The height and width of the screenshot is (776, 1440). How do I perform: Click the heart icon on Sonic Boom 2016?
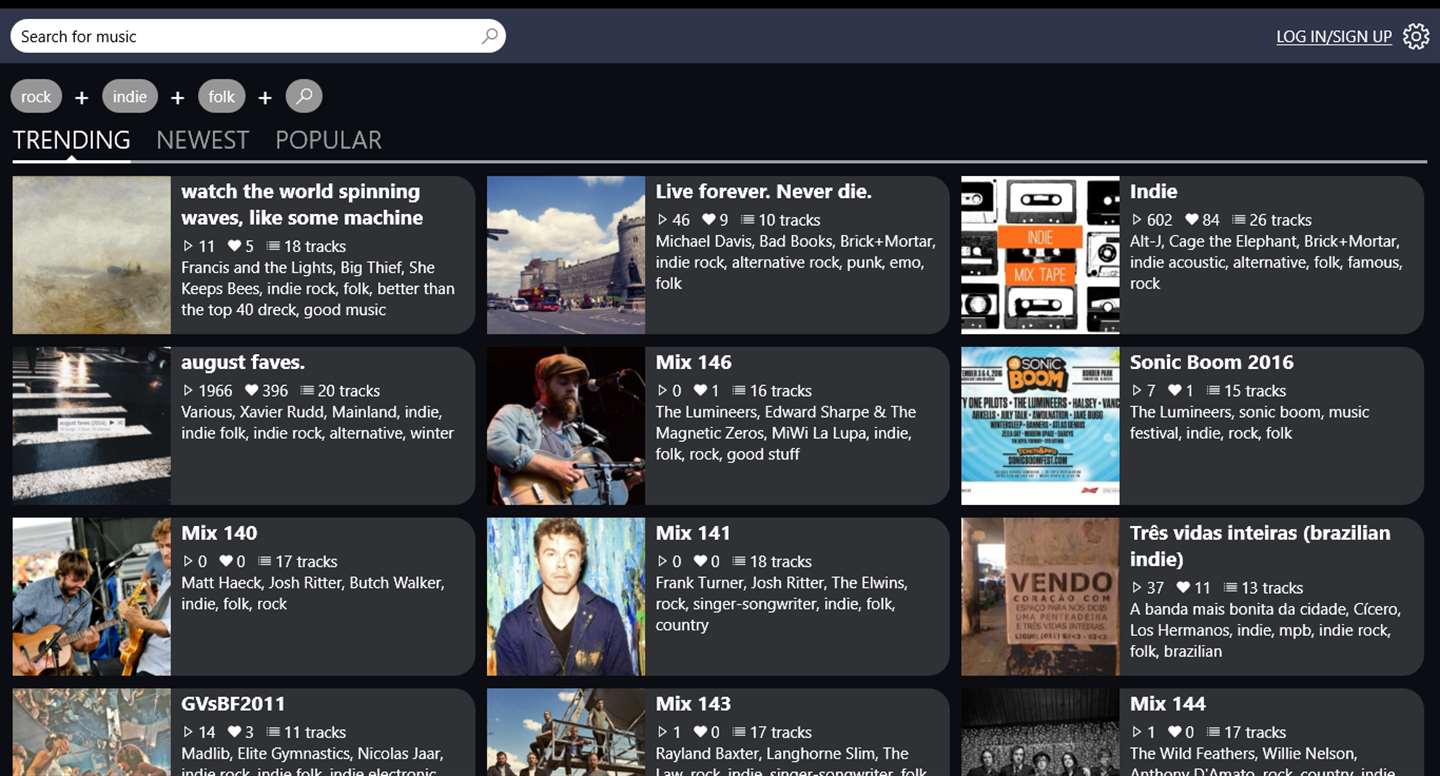point(1173,391)
